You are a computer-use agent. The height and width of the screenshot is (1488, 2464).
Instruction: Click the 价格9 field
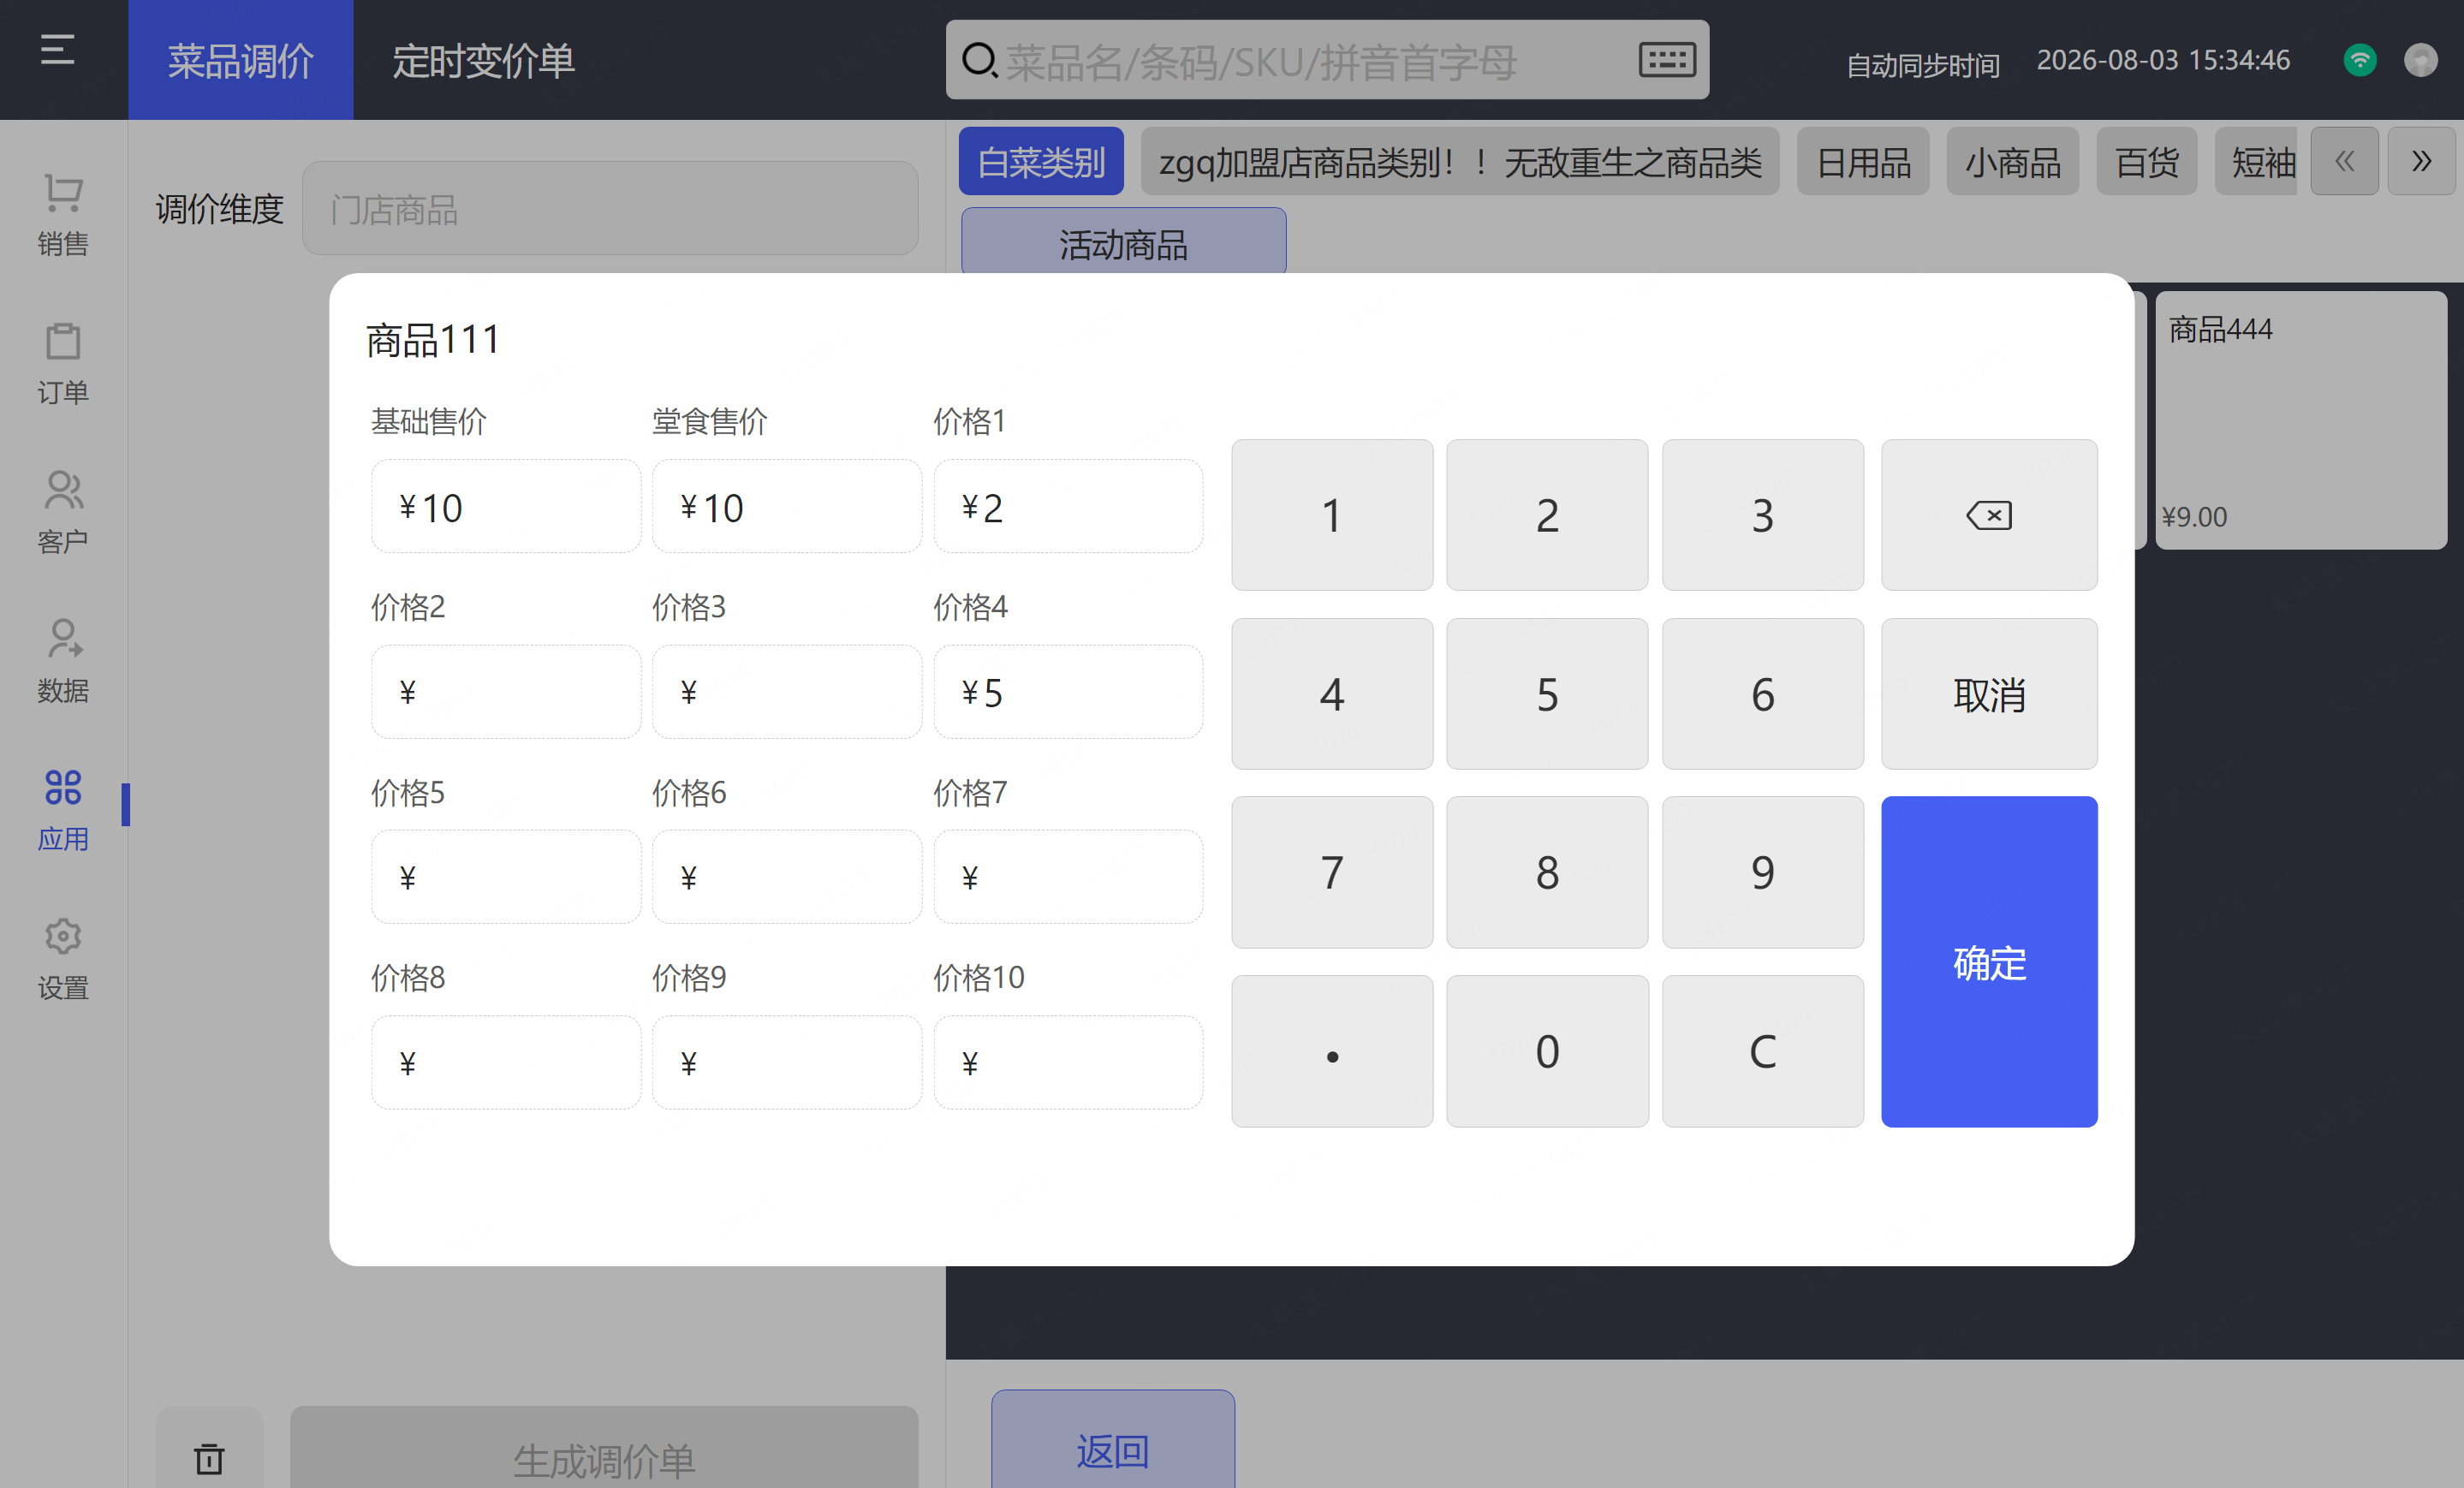[x=787, y=1062]
